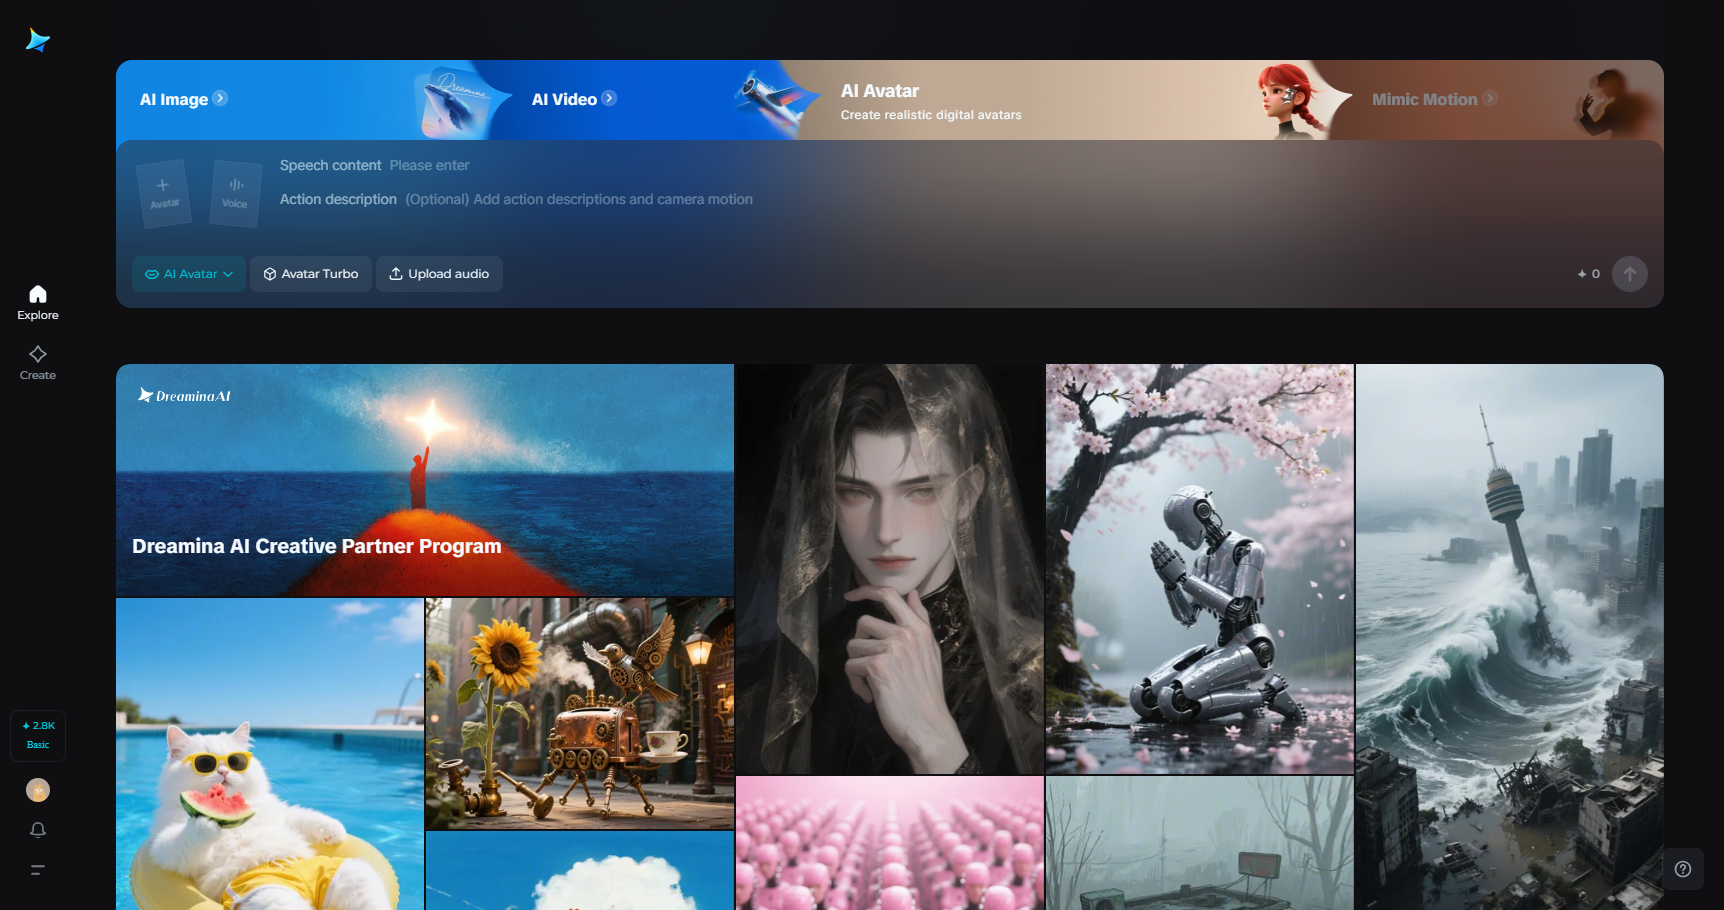Image resolution: width=1724 pixels, height=910 pixels.
Task: Expand the AI Avatar mode dropdown
Action: (x=189, y=274)
